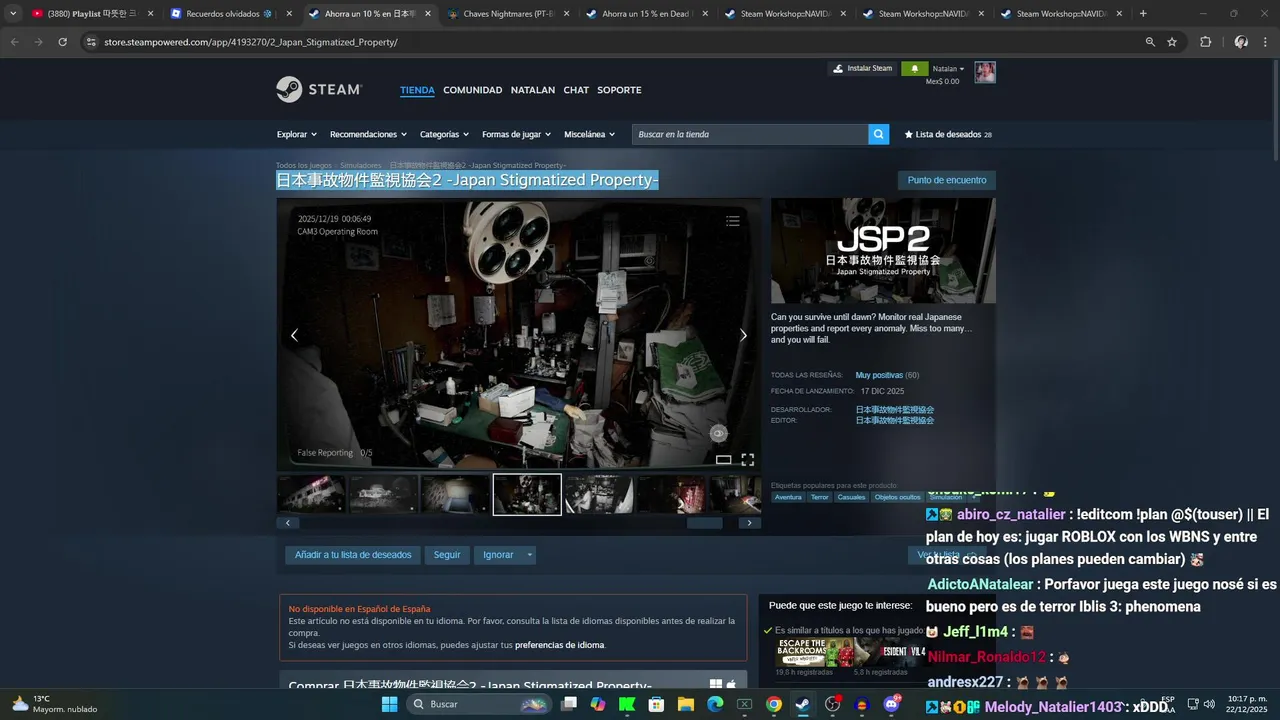Viewport: 1280px width, 720px height.
Task: Reload the page in Chrome
Action: [62, 42]
